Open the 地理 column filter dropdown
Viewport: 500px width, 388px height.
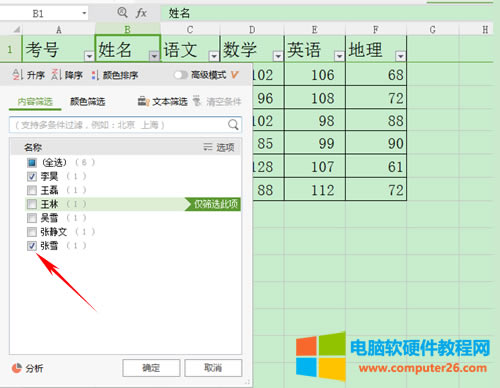(400, 56)
